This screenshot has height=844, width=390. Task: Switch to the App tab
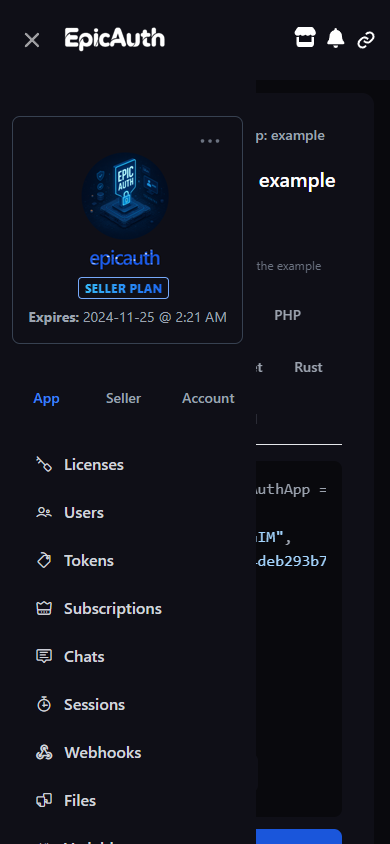click(x=46, y=398)
